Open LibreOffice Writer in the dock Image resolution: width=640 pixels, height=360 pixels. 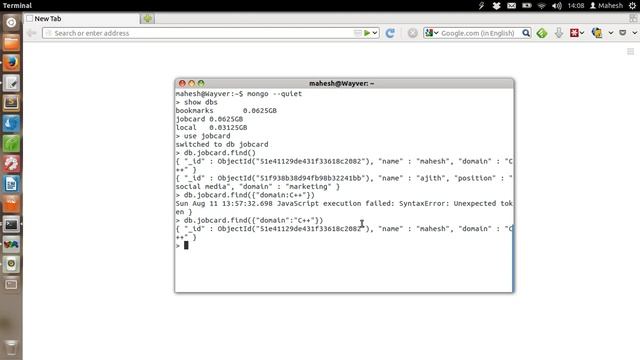click(11, 184)
